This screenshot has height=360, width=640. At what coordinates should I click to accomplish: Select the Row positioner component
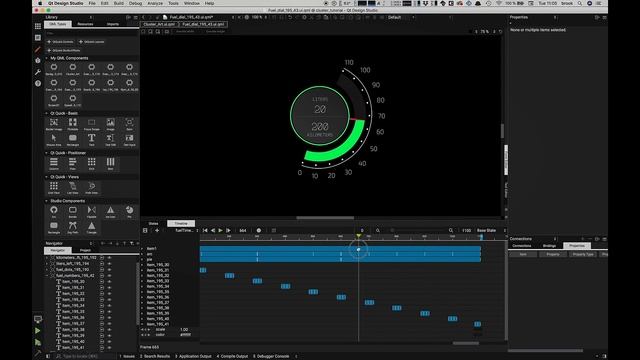coord(111,164)
